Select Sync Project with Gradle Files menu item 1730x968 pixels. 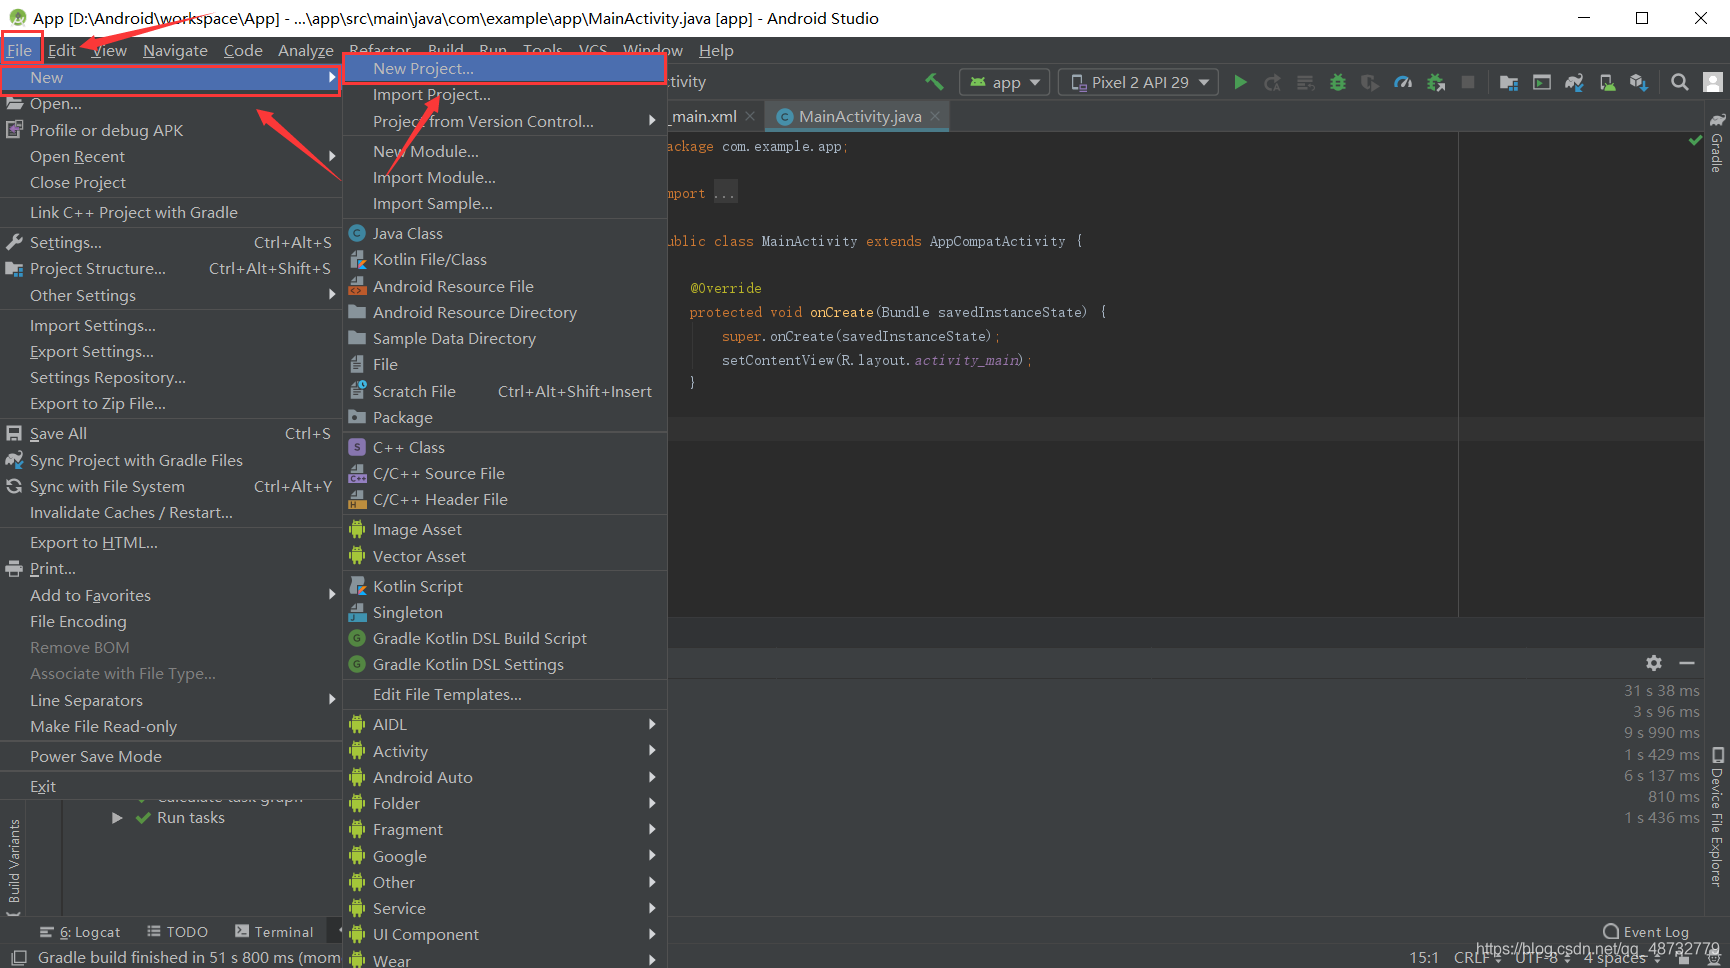(170, 460)
